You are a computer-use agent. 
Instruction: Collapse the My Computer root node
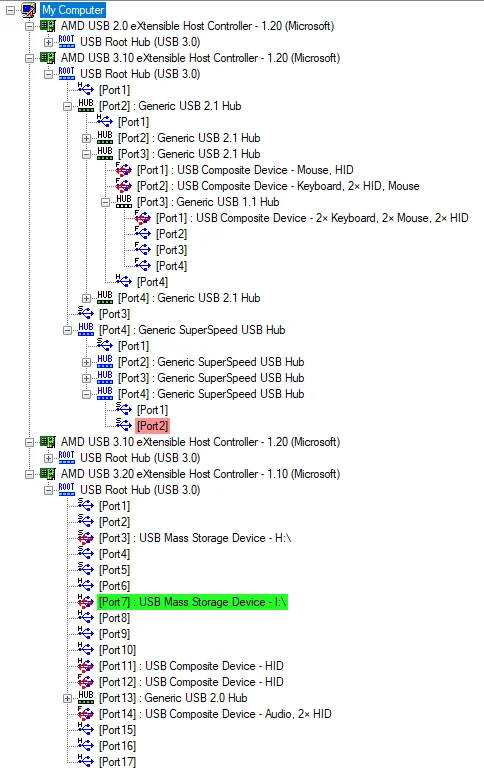pyautogui.click(x=10, y=10)
